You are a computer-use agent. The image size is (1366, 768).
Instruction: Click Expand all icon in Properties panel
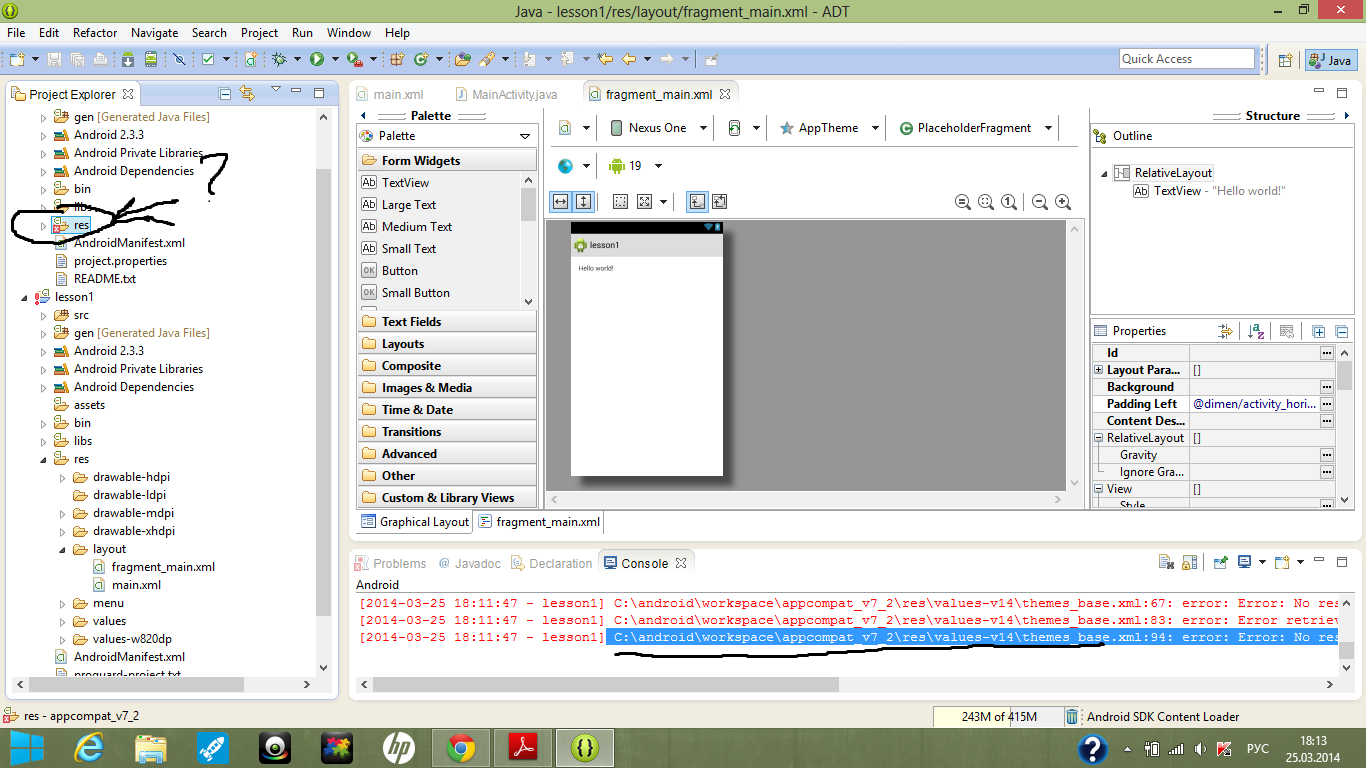(x=1319, y=331)
